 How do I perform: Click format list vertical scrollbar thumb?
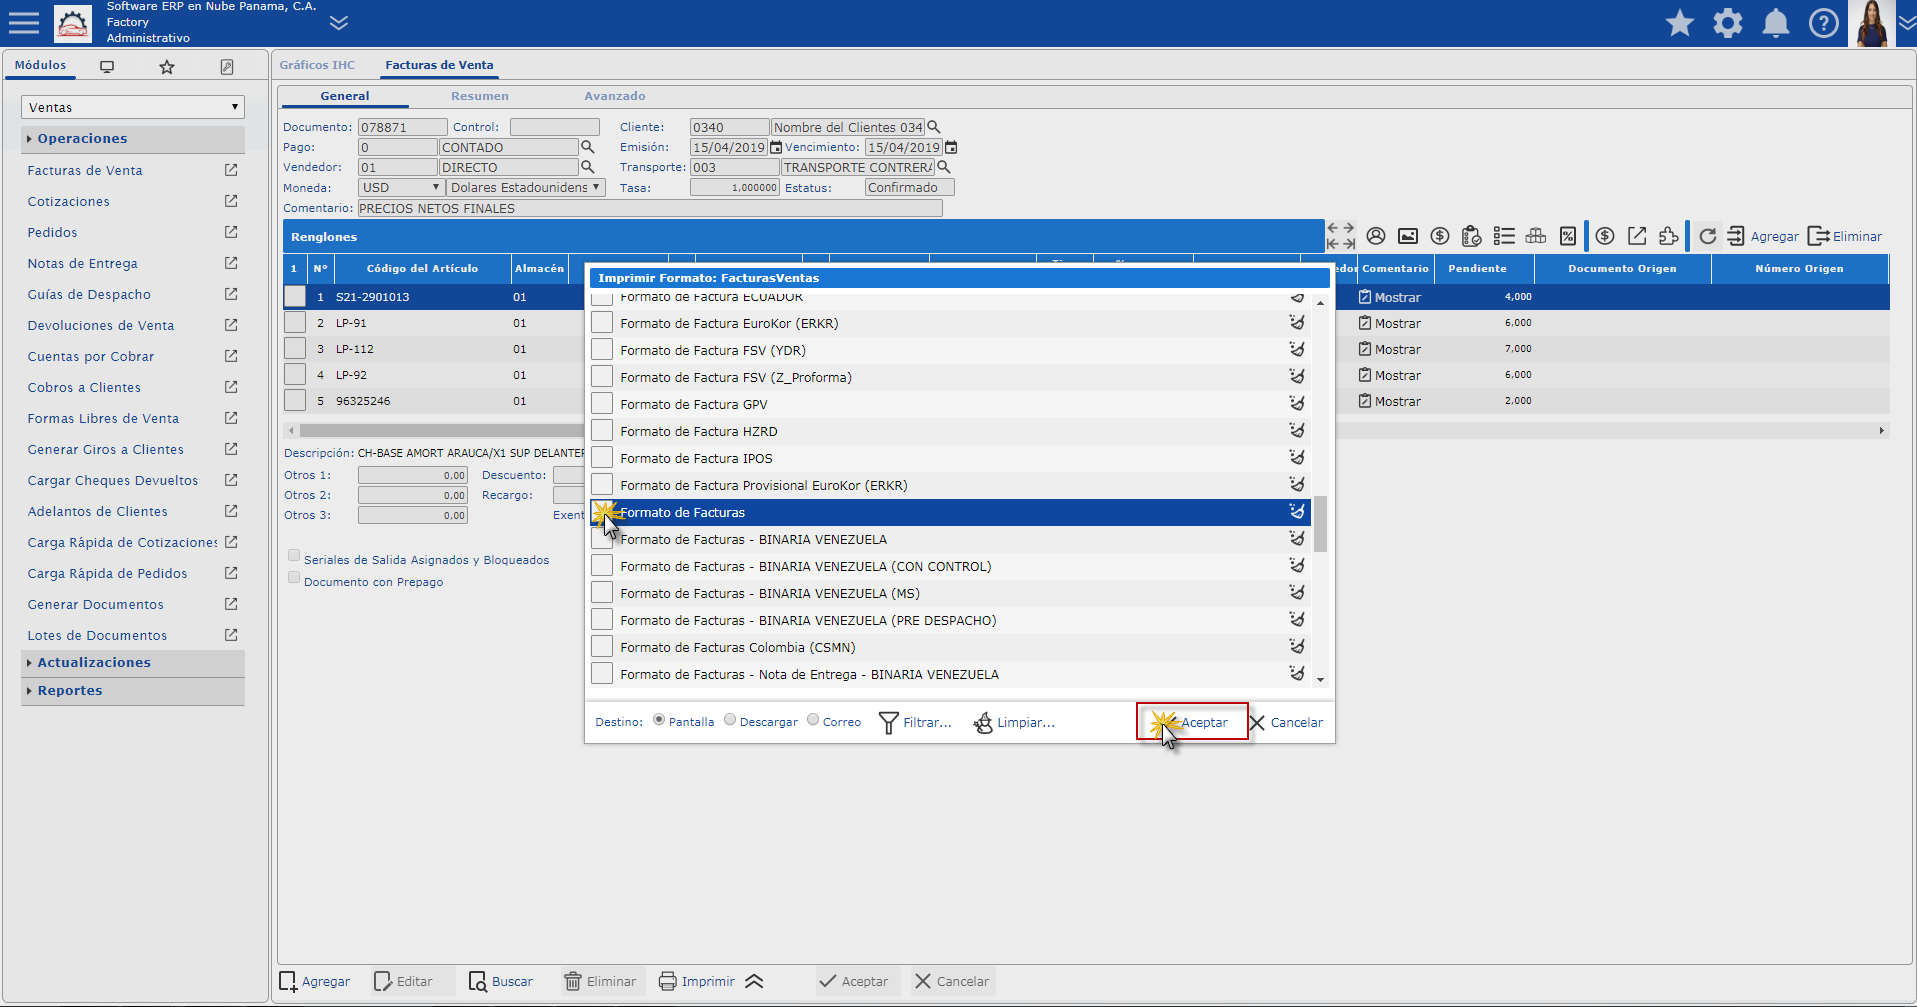pyautogui.click(x=1320, y=524)
